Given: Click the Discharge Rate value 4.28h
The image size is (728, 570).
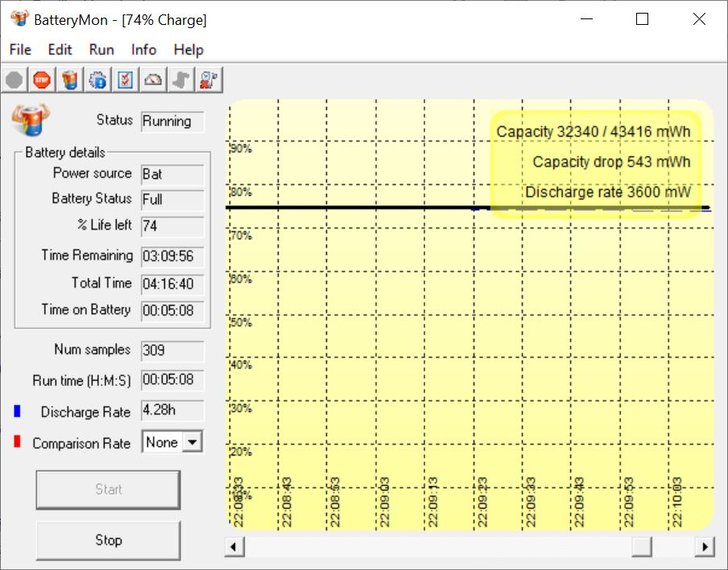Looking at the screenshot, I should pos(172,411).
